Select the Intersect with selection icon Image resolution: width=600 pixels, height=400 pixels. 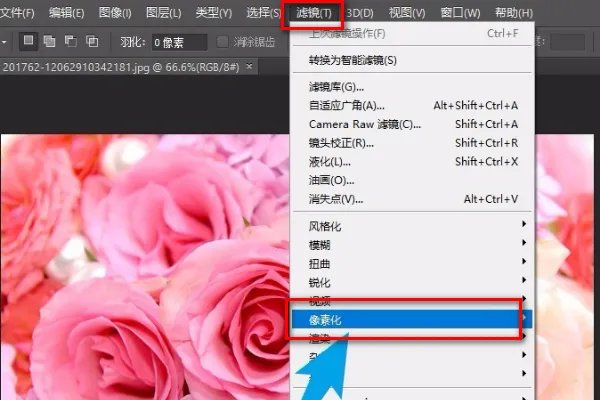point(92,41)
